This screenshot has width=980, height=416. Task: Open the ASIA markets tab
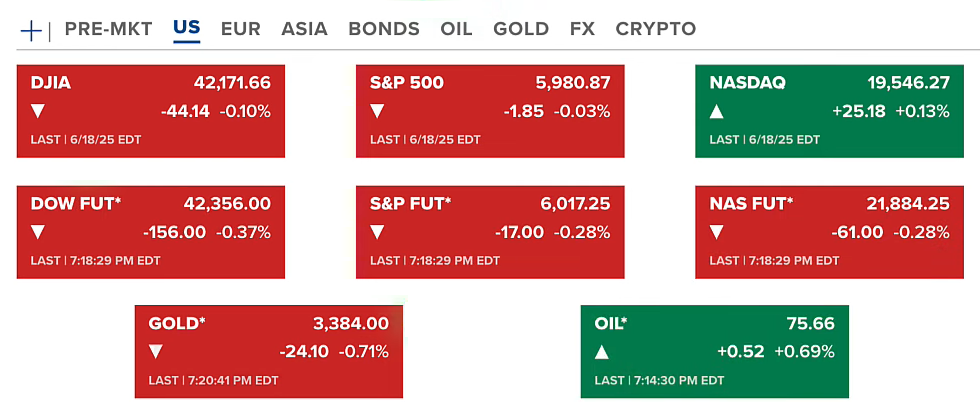click(x=304, y=29)
